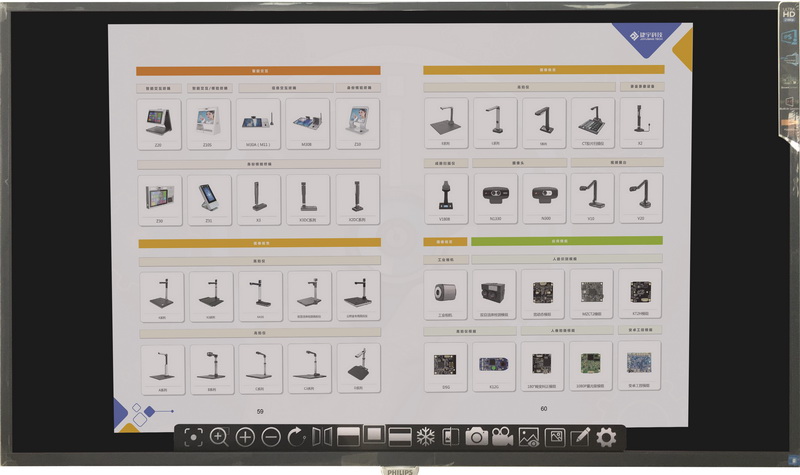Mirror the image with the flip icon
Image resolution: width=800 pixels, height=475 pixels.
click(322, 437)
